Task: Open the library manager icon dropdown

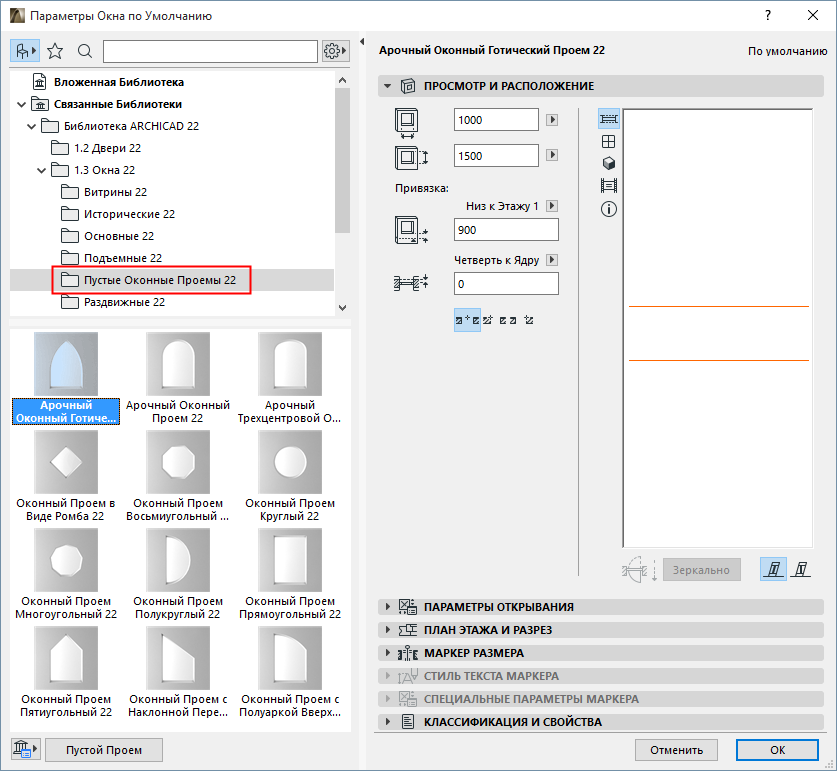Action: click(x=25, y=749)
